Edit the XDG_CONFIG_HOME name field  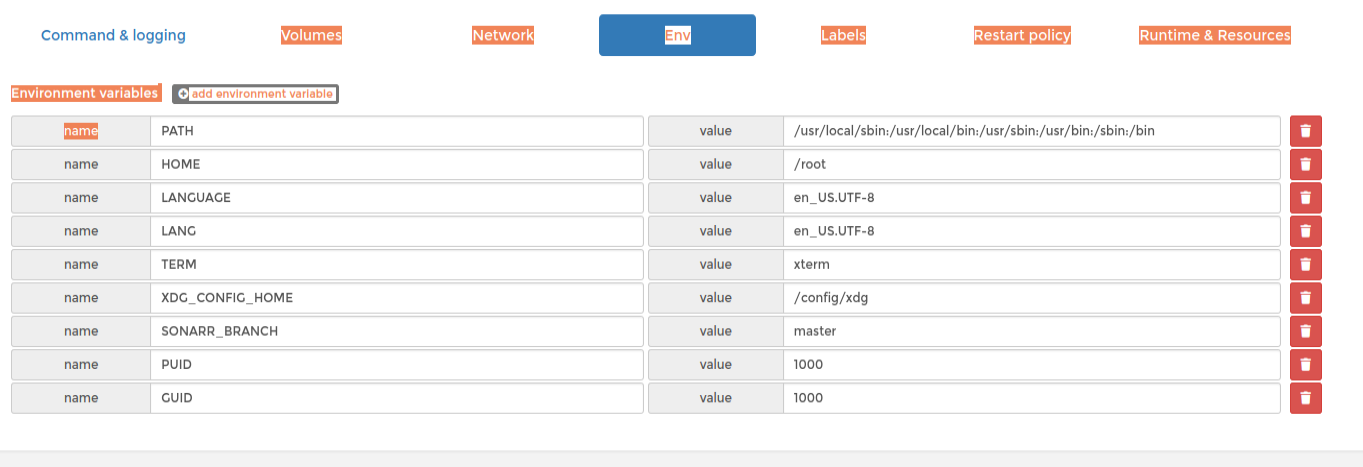point(396,297)
